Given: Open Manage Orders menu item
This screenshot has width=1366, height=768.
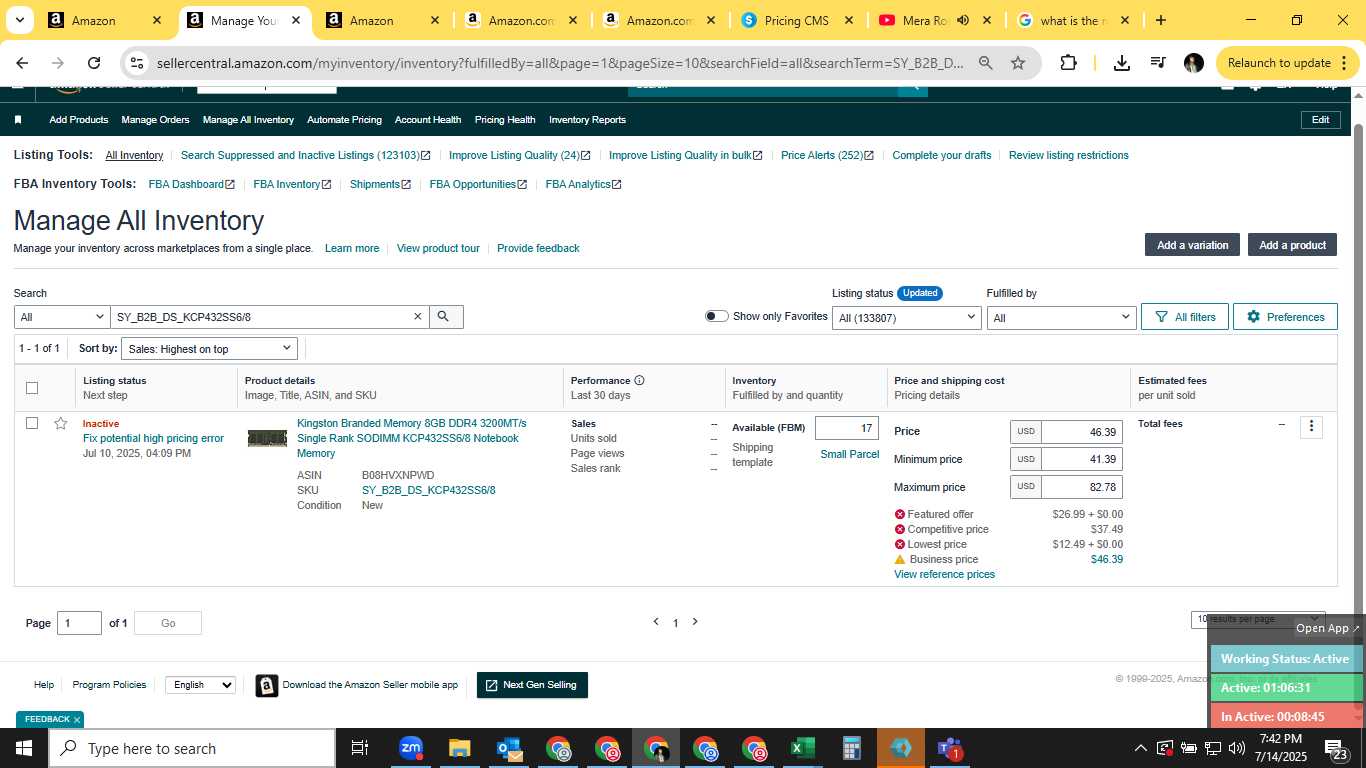Looking at the screenshot, I should pyautogui.click(x=155, y=120).
